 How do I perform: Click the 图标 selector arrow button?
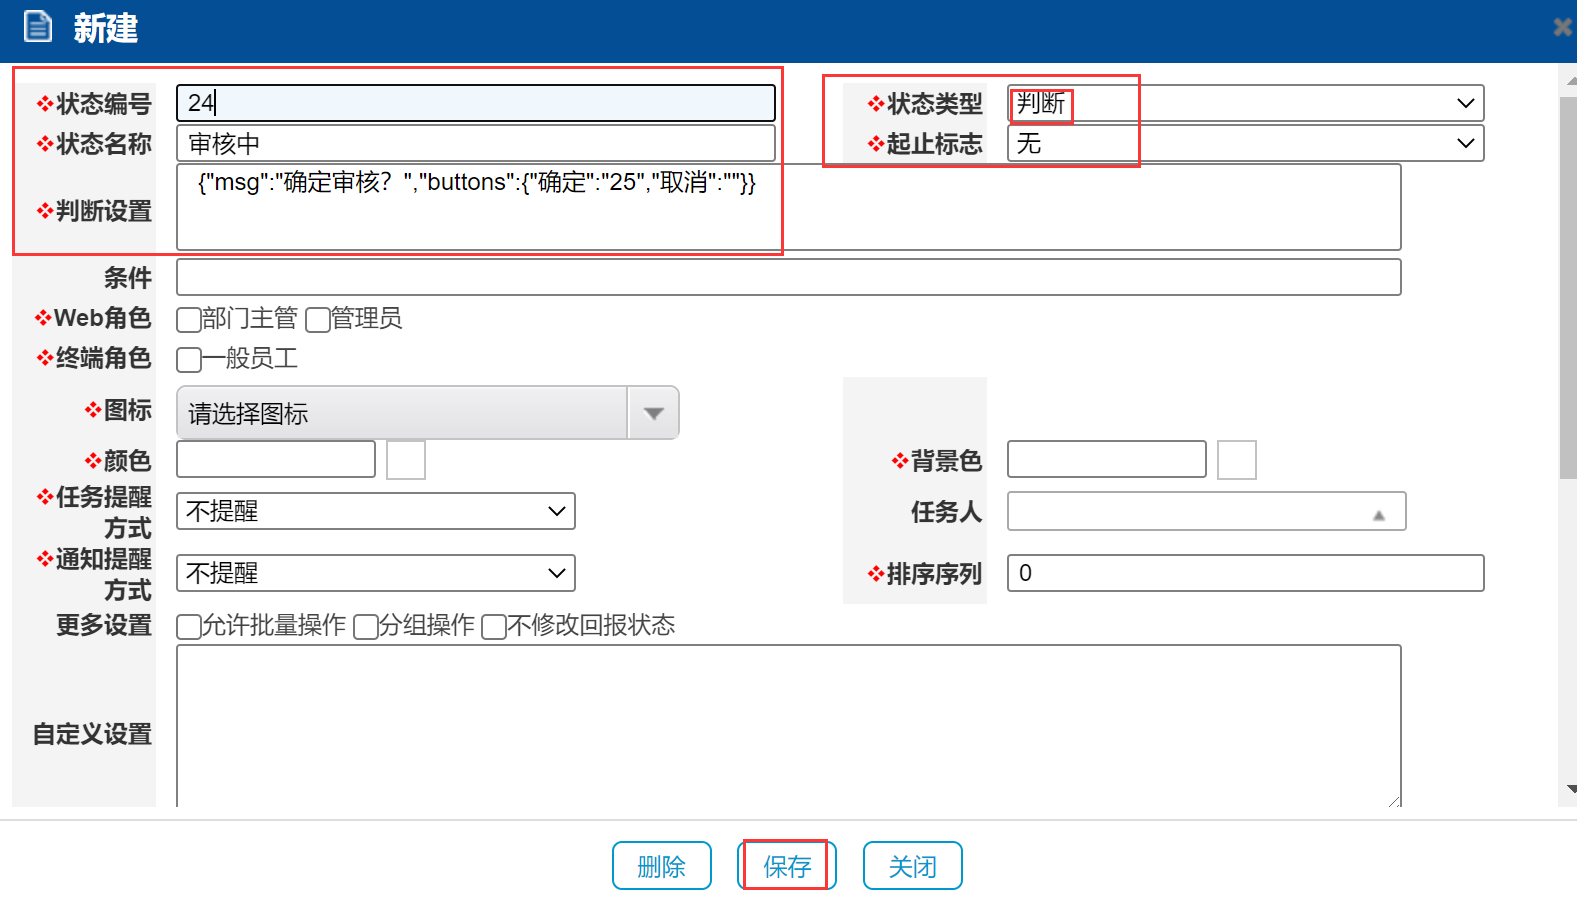point(653,413)
